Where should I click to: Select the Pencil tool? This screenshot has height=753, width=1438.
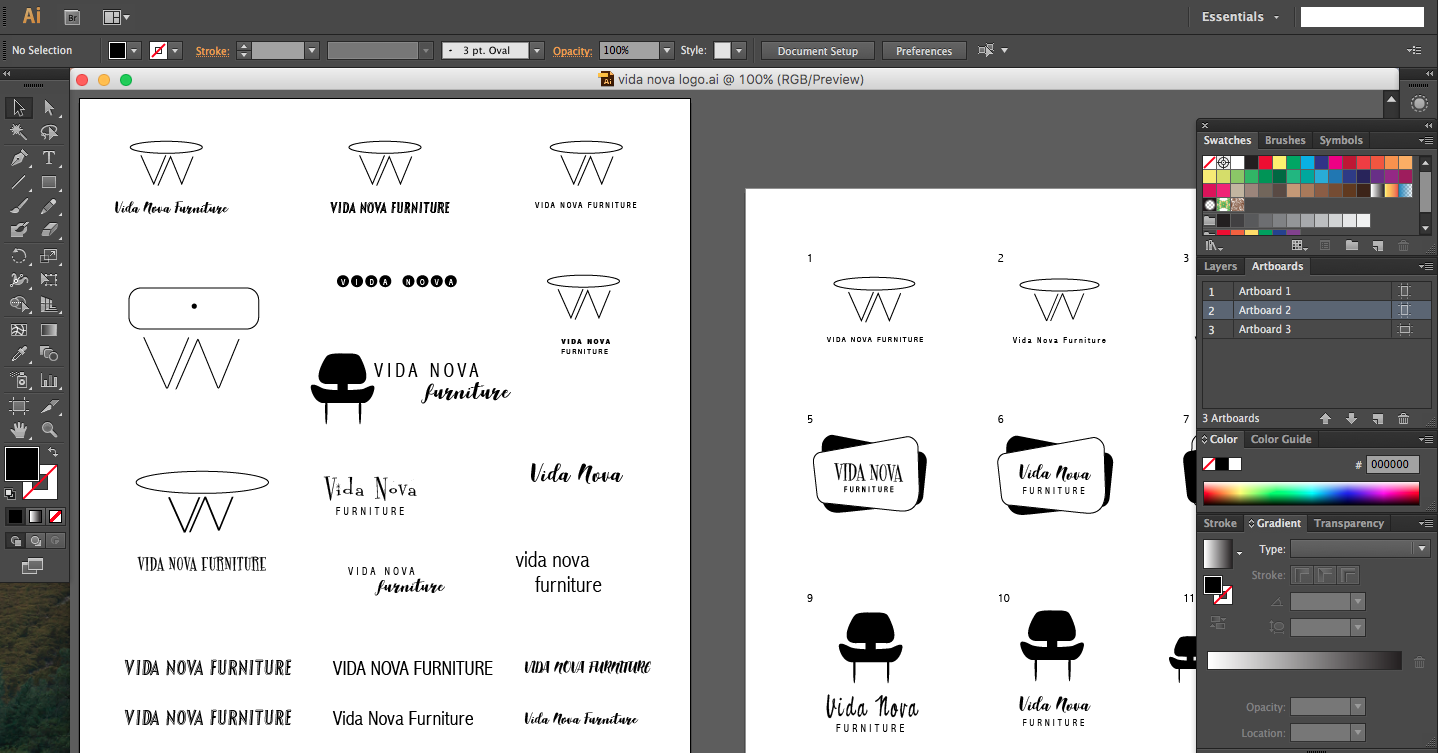click(x=49, y=207)
